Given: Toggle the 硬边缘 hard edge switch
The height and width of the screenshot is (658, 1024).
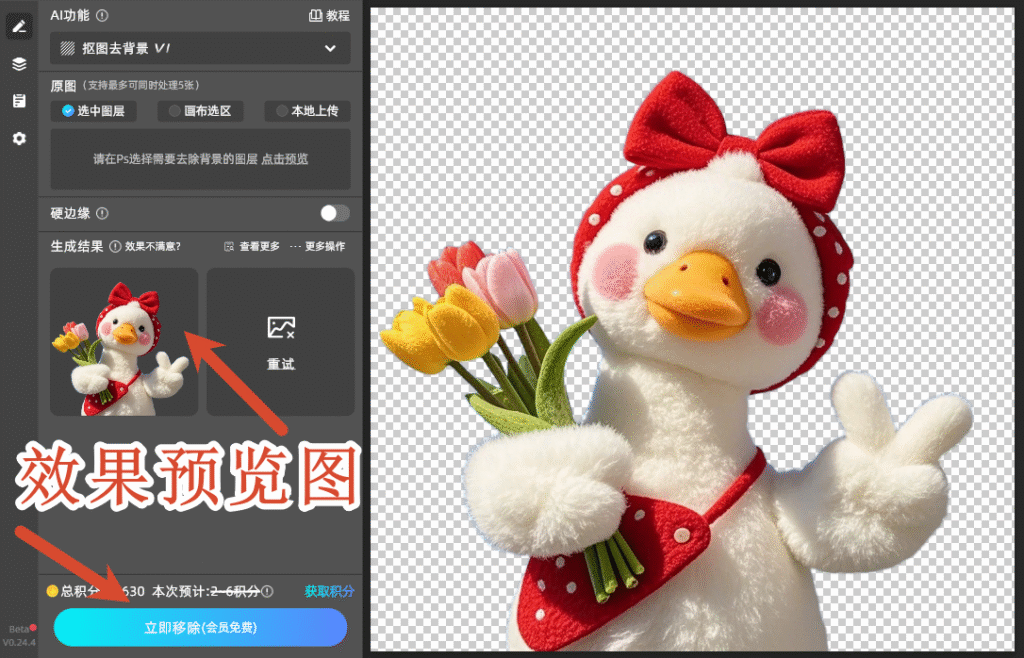Looking at the screenshot, I should click(335, 213).
